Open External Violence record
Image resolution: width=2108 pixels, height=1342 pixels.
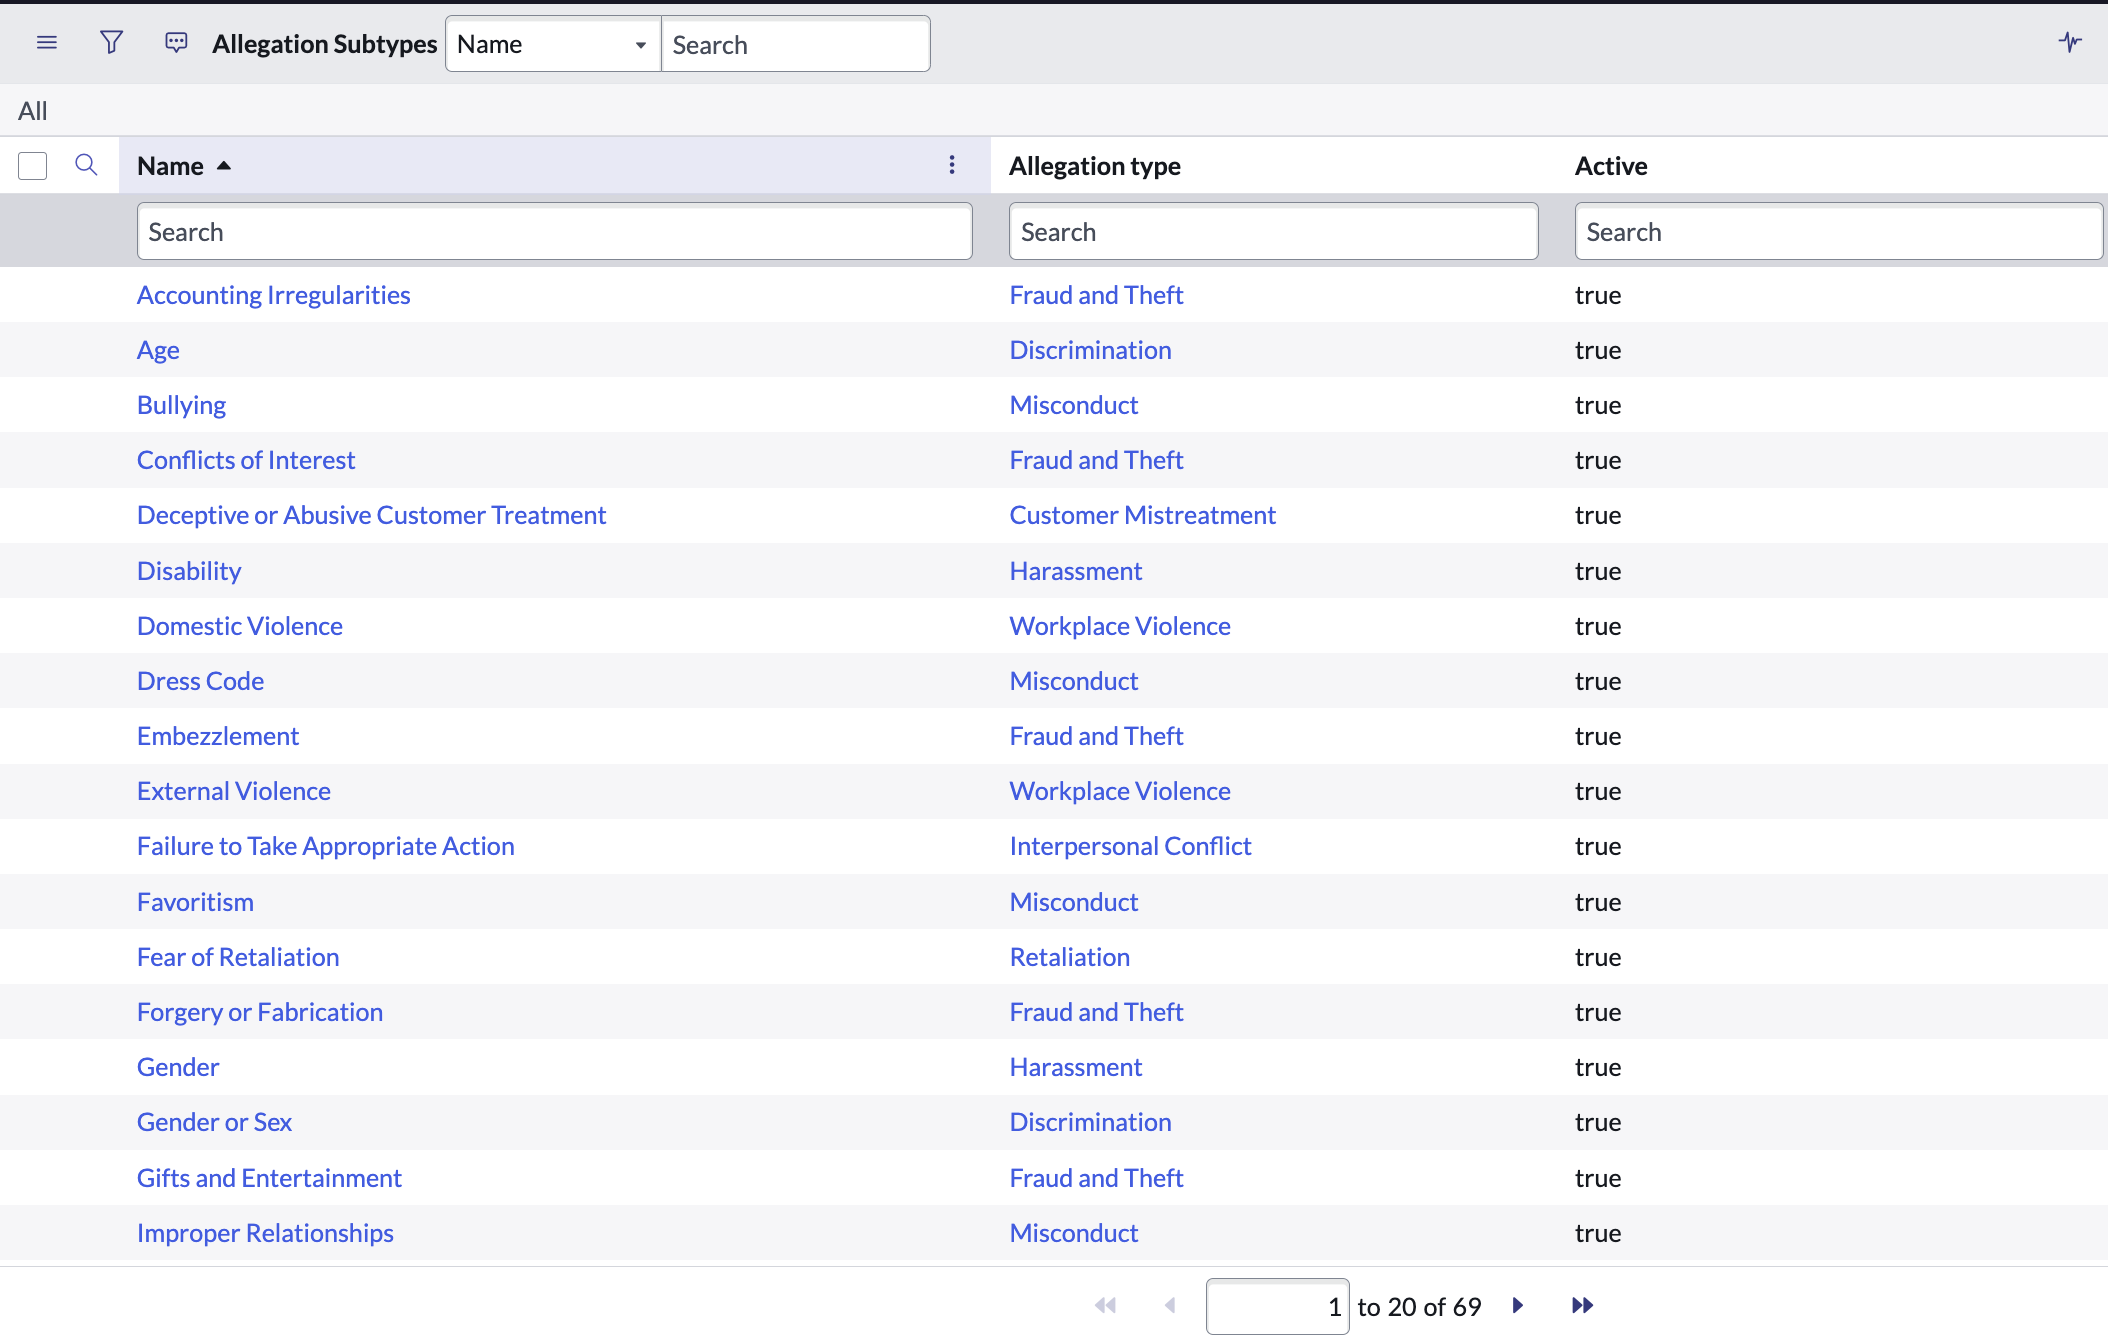click(x=234, y=791)
